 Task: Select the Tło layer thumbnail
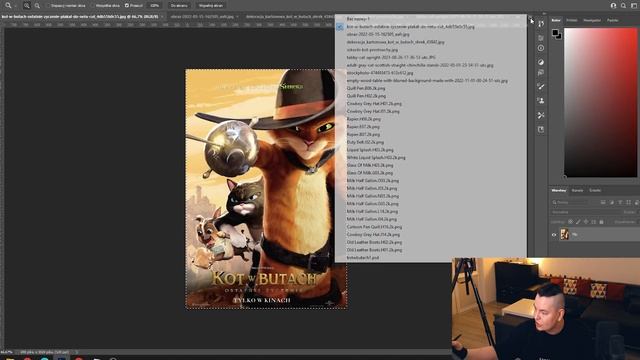point(564,234)
